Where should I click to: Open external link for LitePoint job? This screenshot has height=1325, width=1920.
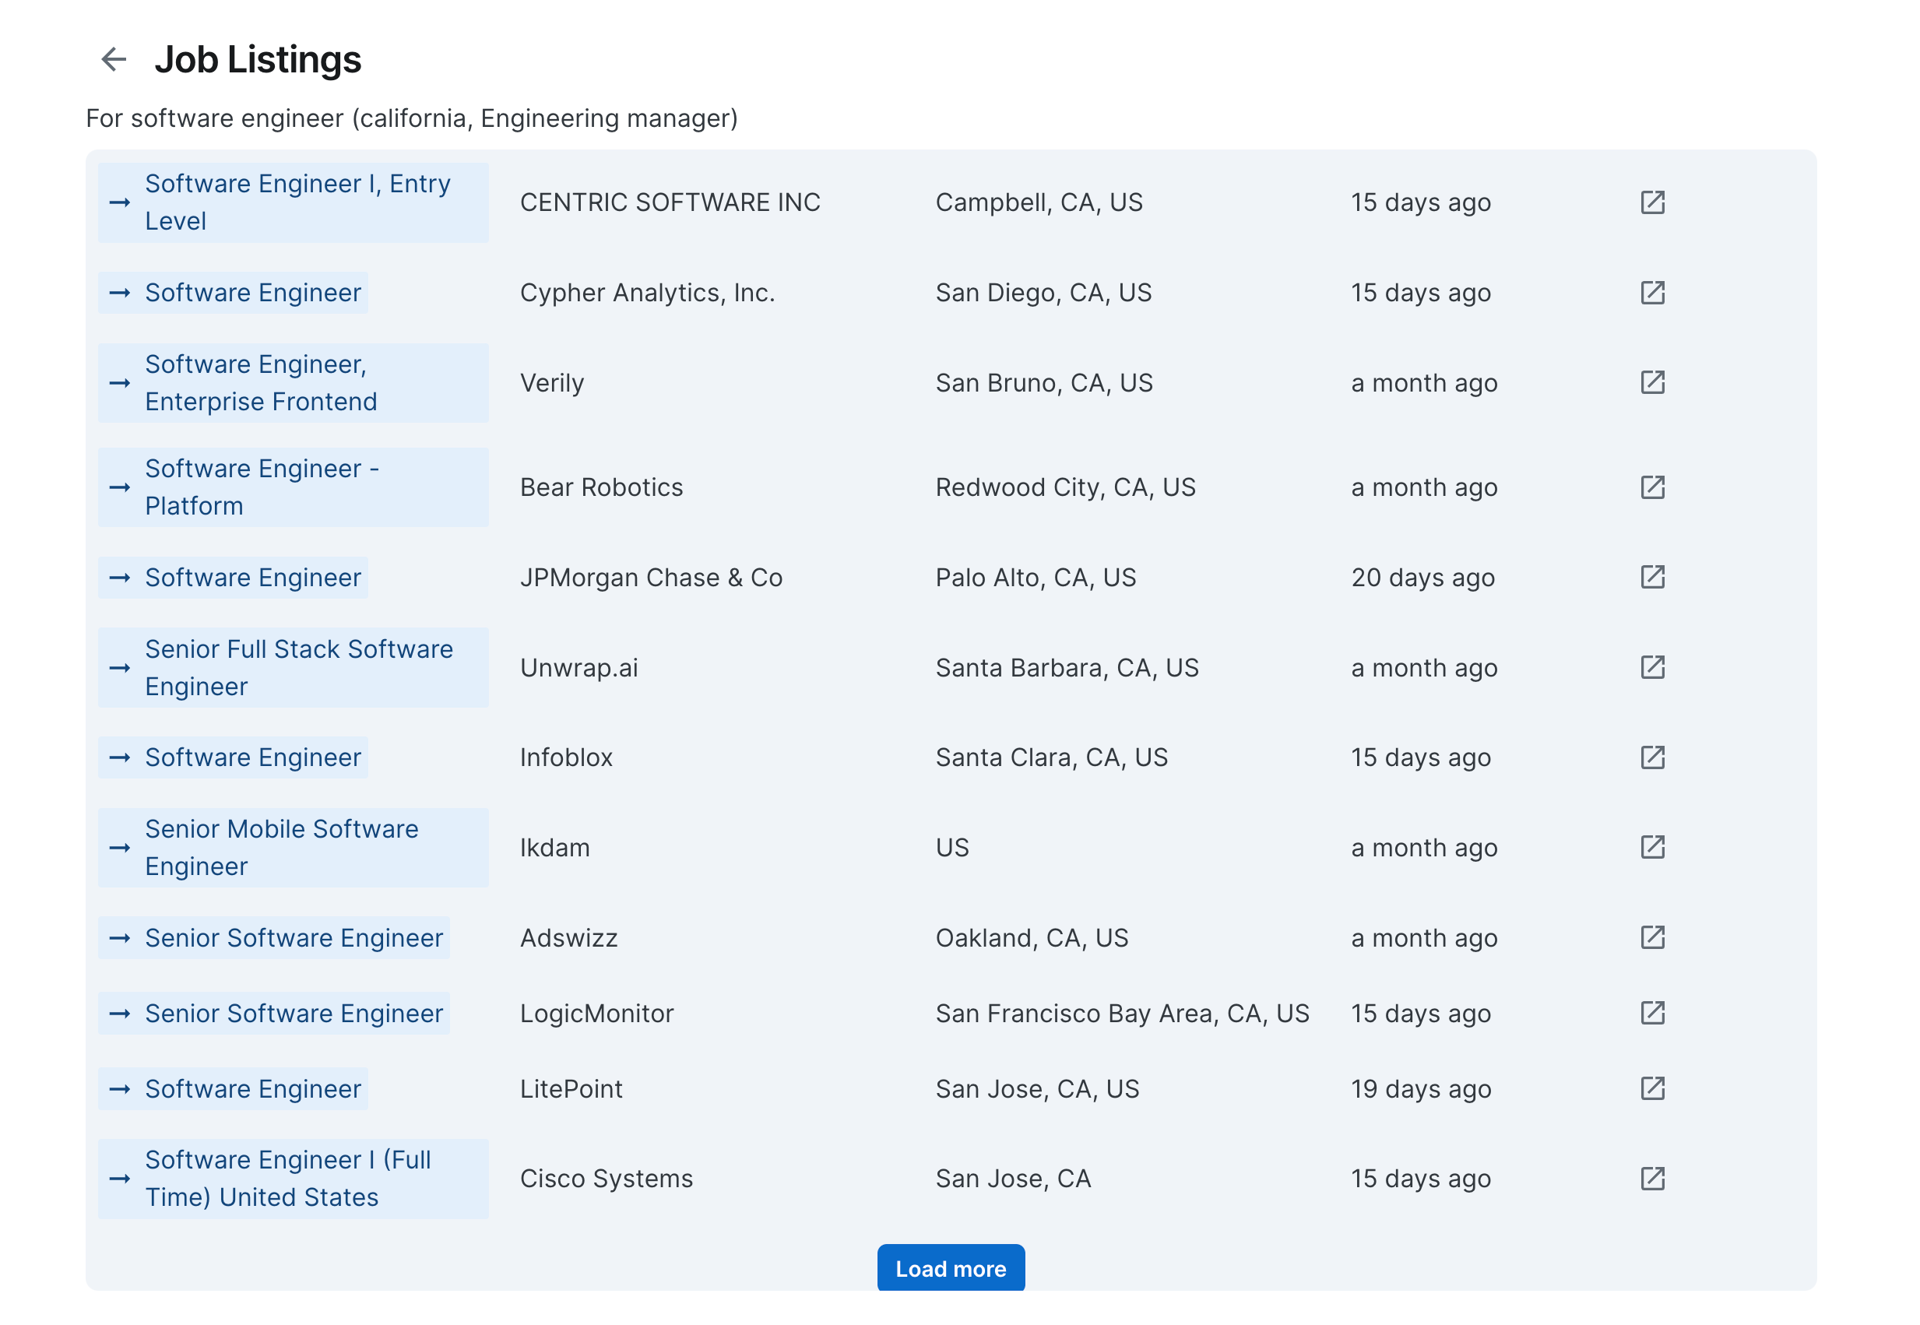click(x=1652, y=1088)
